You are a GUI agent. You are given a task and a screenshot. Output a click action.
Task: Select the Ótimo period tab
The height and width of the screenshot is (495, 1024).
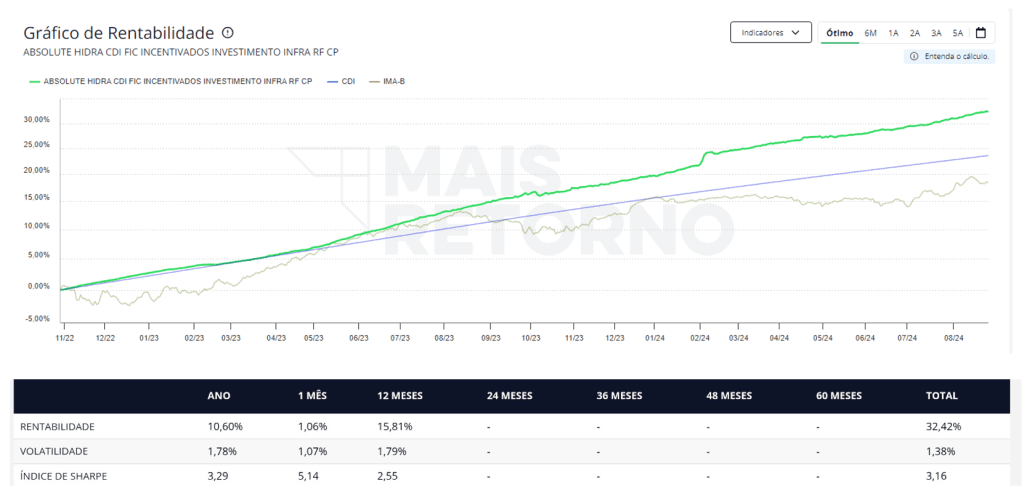point(840,33)
